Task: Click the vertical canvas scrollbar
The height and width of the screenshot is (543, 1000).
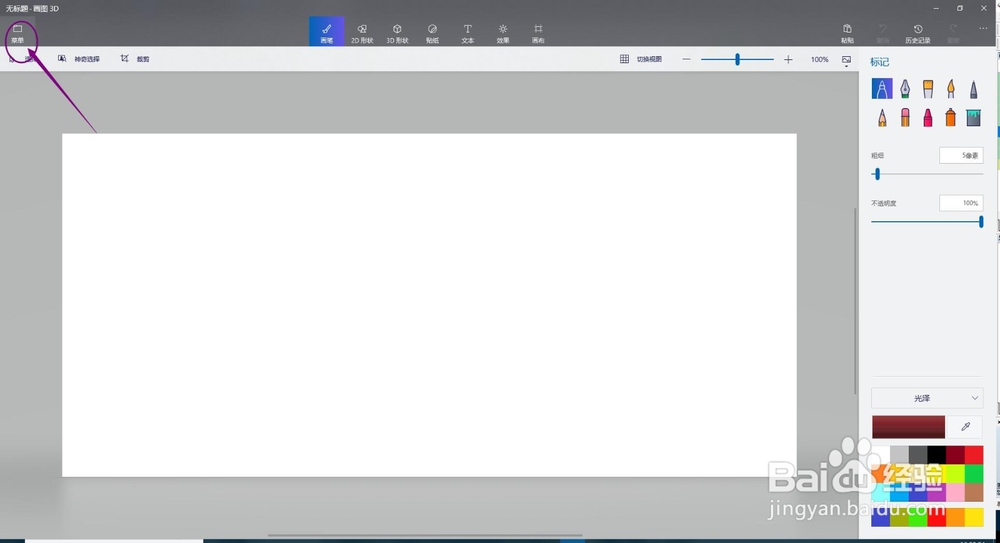Action: pos(856,301)
